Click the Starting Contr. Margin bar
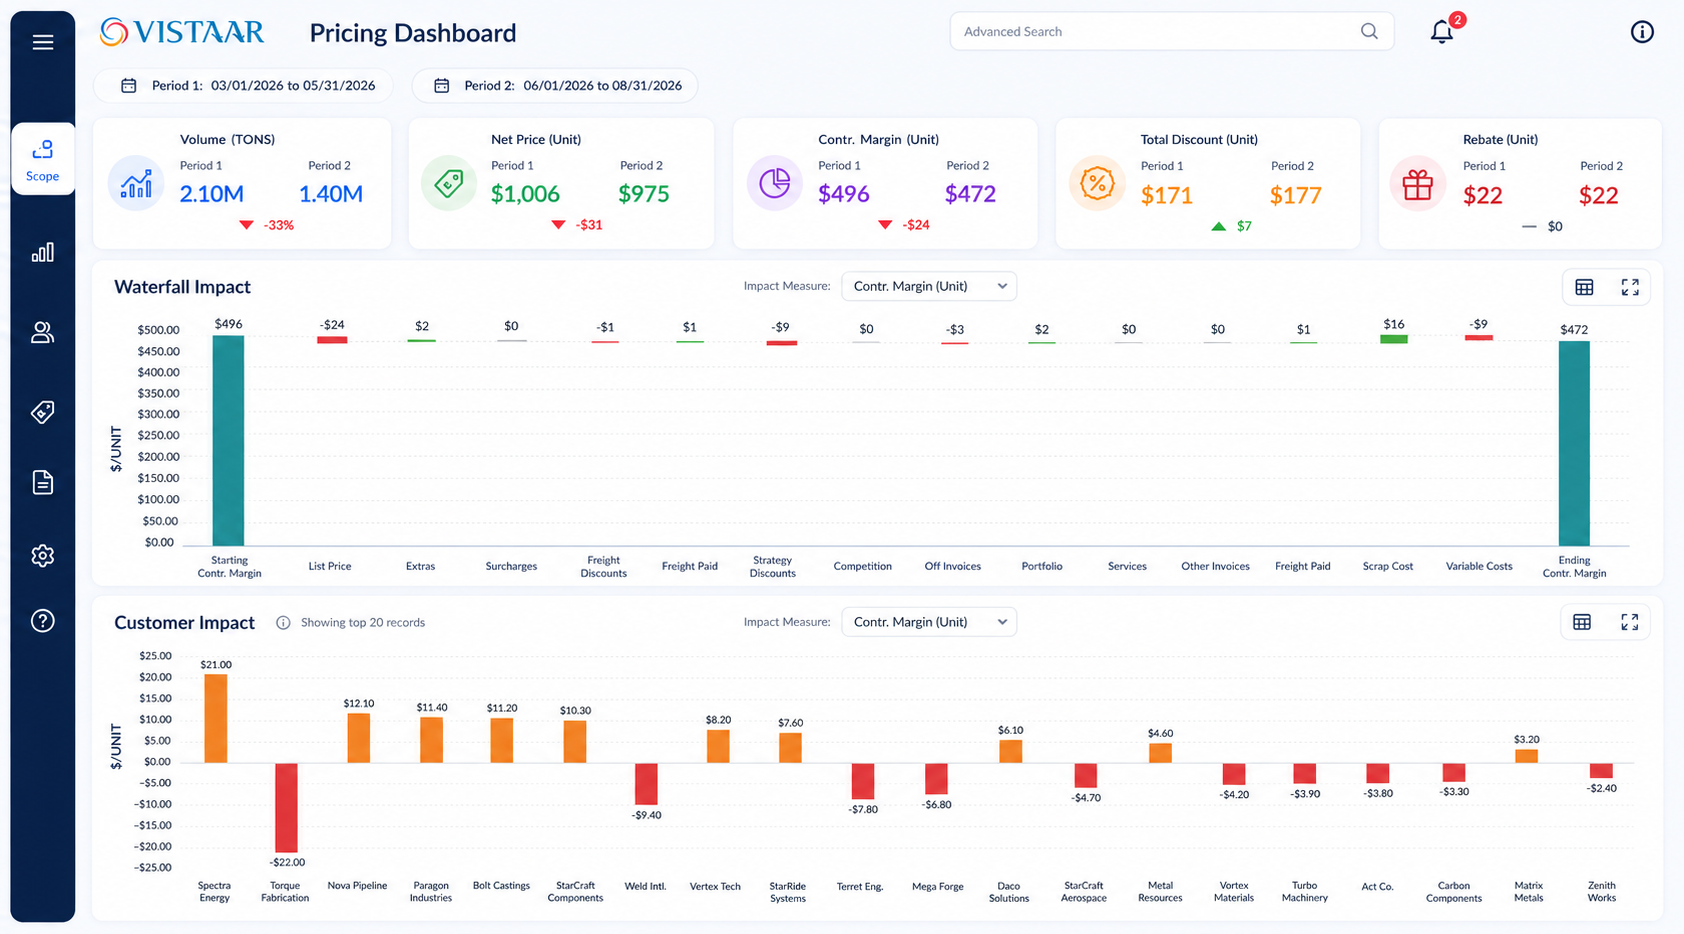 228,440
